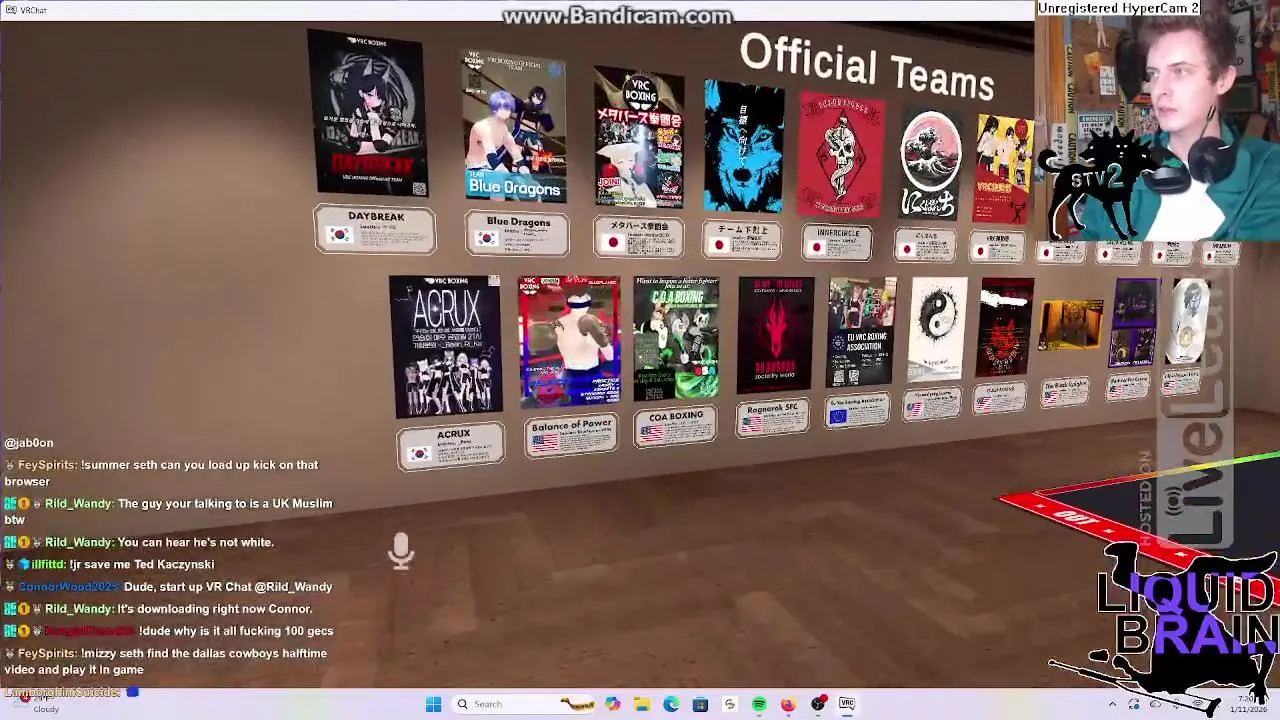Open Spotify from the taskbar
The image size is (1280, 720).
(759, 704)
